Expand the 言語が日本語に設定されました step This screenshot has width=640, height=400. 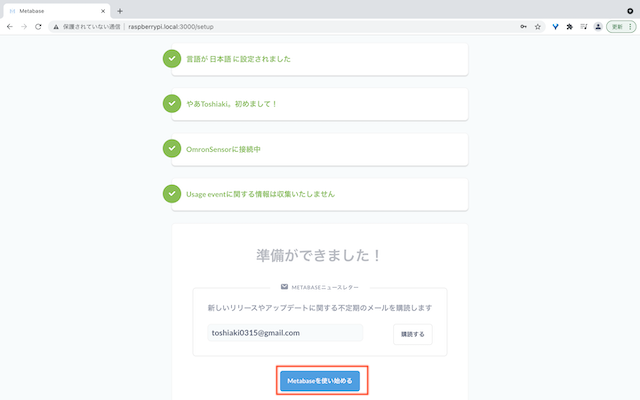pos(320,59)
